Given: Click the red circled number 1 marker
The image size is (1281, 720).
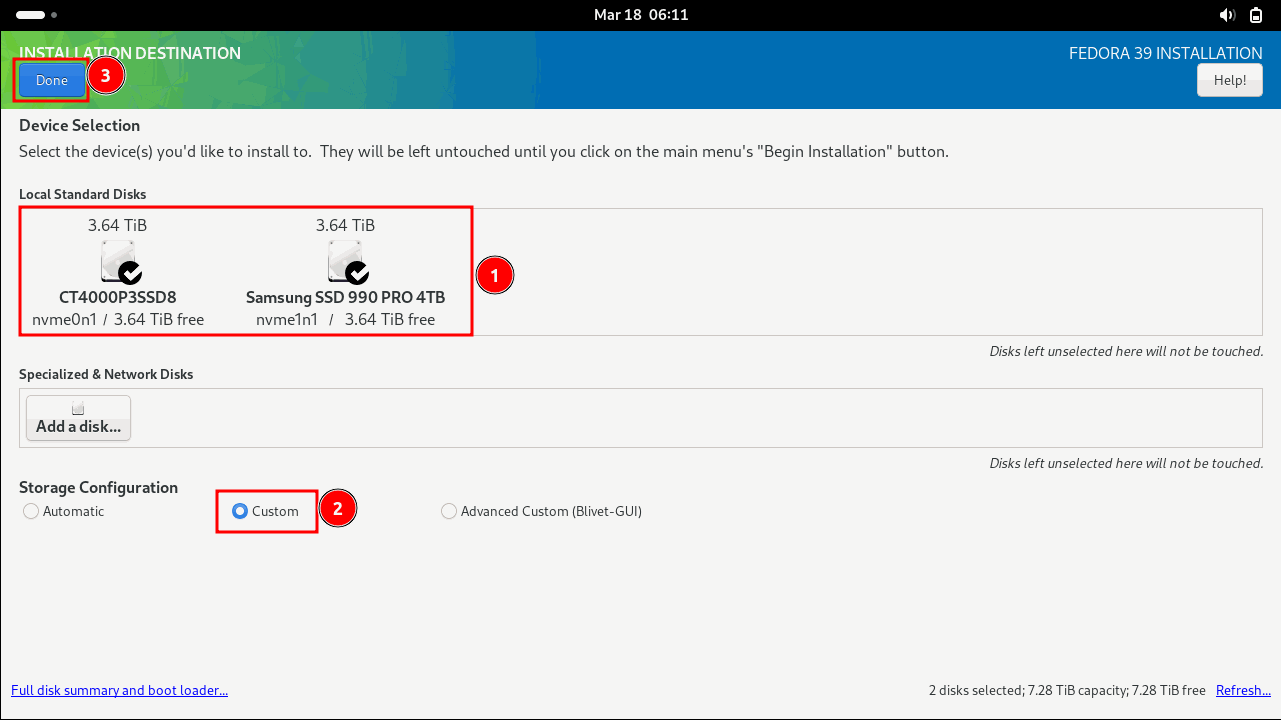Looking at the screenshot, I should [x=494, y=275].
